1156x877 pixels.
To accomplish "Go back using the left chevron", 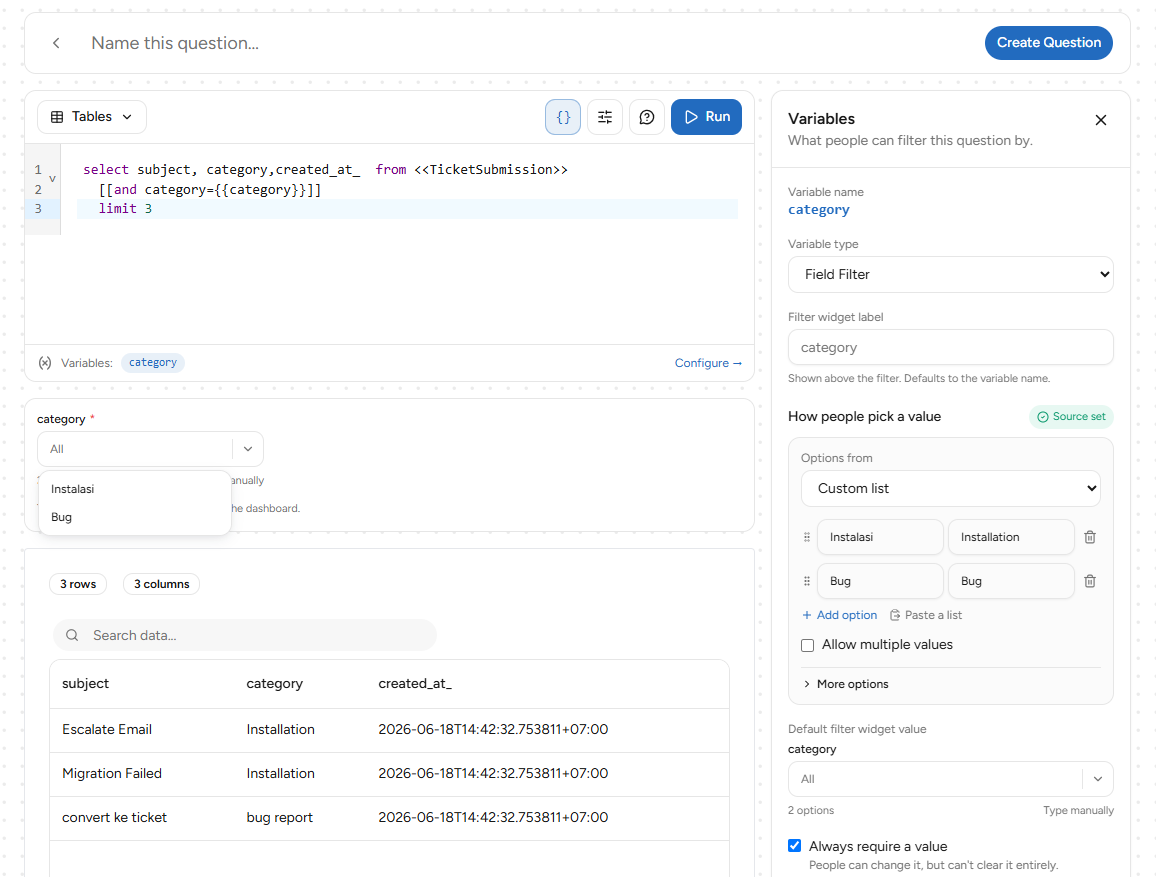I will coord(56,43).
